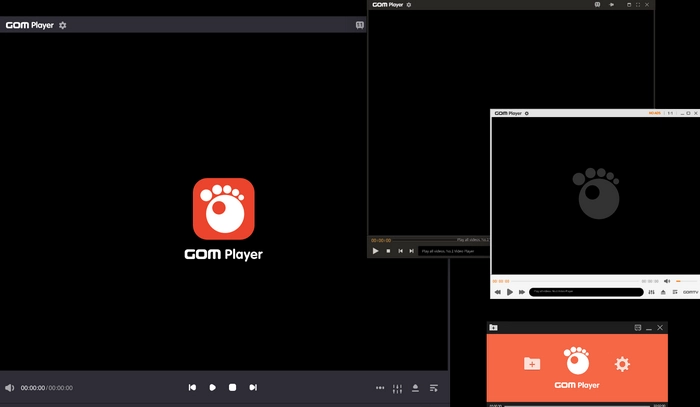Switch dark top player to fullscreen mode
Image resolution: width=700 pixels, height=407 pixels.
638,4
